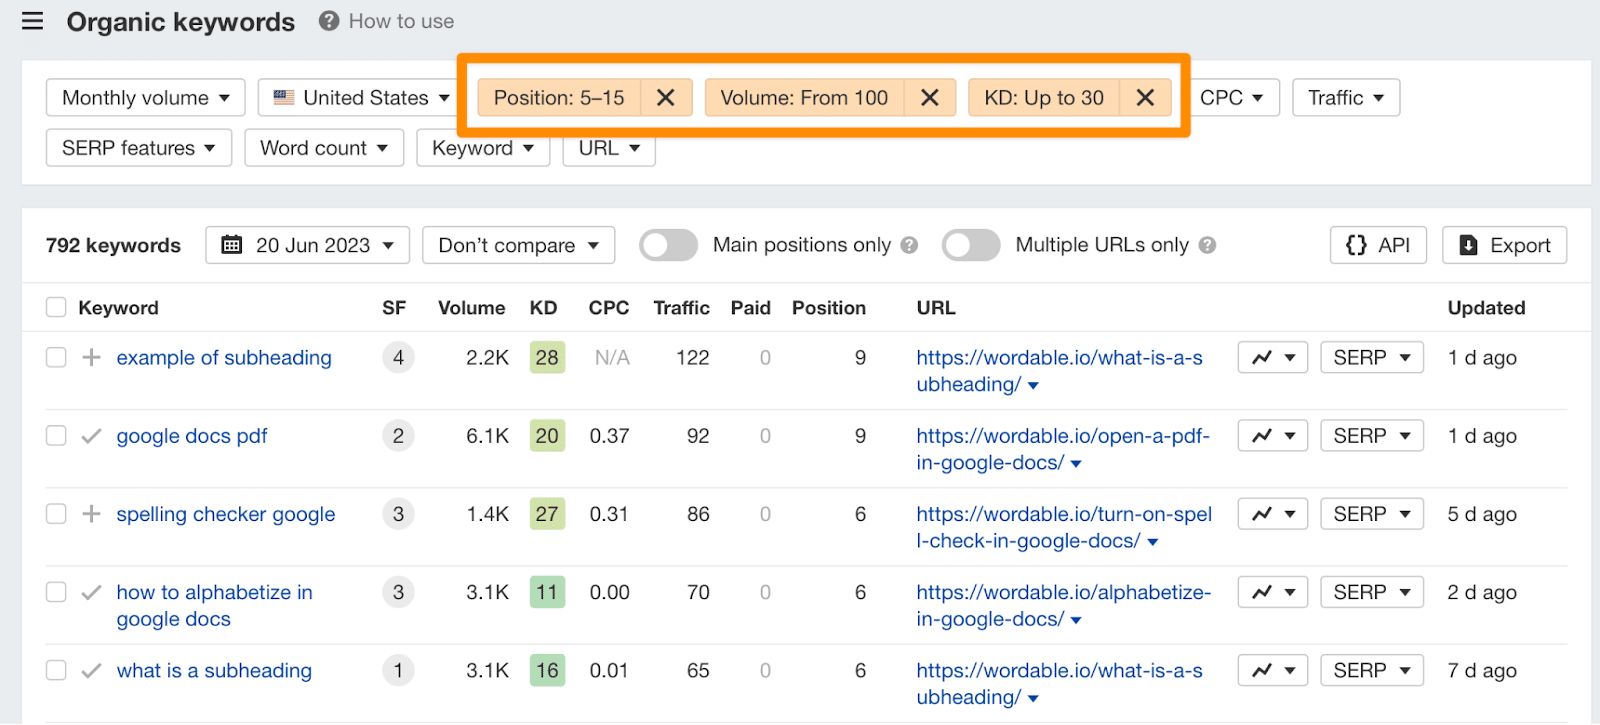Click the plus icon beside example of subheading
Image resolution: width=1600 pixels, height=725 pixels.
click(91, 358)
